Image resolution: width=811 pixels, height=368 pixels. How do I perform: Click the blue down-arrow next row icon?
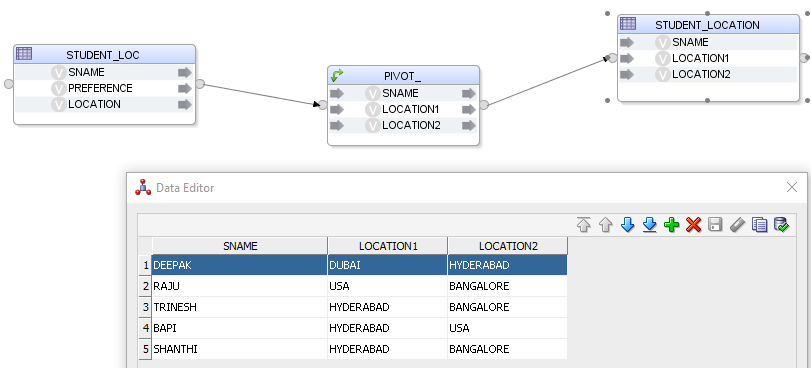627,225
